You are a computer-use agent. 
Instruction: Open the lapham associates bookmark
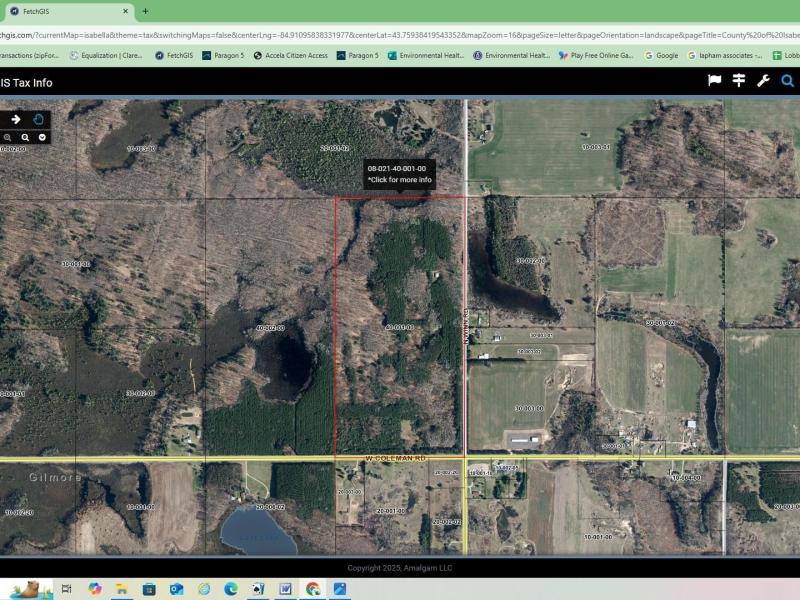pyautogui.click(x=724, y=55)
